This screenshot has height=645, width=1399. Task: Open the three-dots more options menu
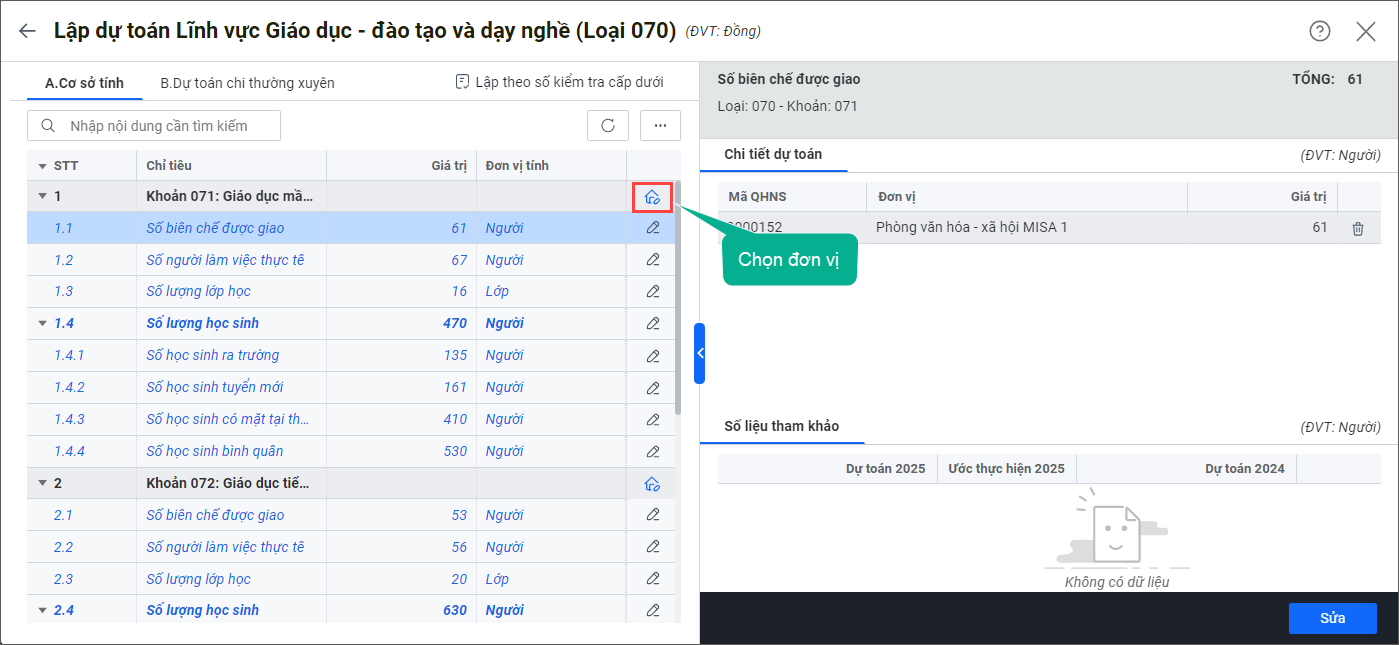pyautogui.click(x=660, y=125)
